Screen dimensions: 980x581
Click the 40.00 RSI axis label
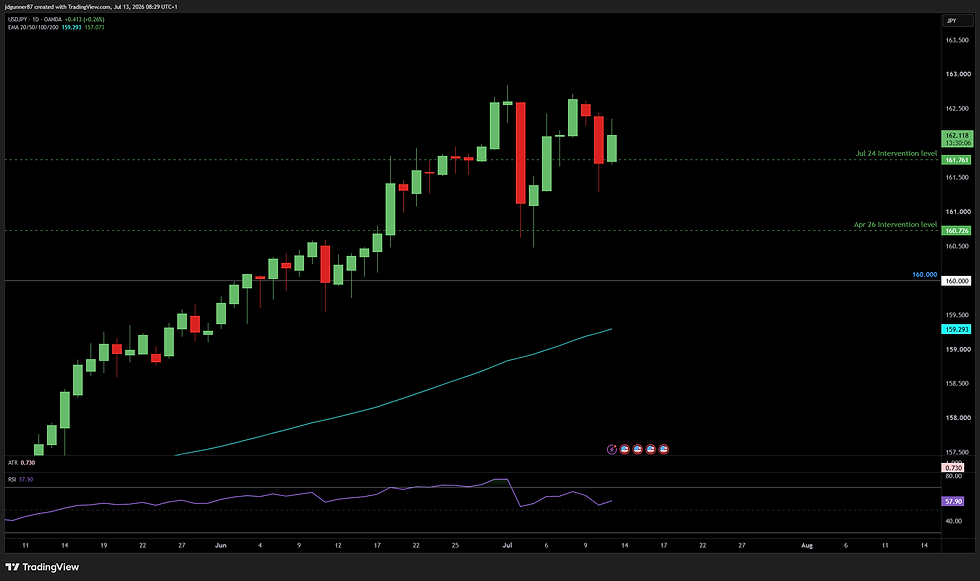pyautogui.click(x=954, y=521)
